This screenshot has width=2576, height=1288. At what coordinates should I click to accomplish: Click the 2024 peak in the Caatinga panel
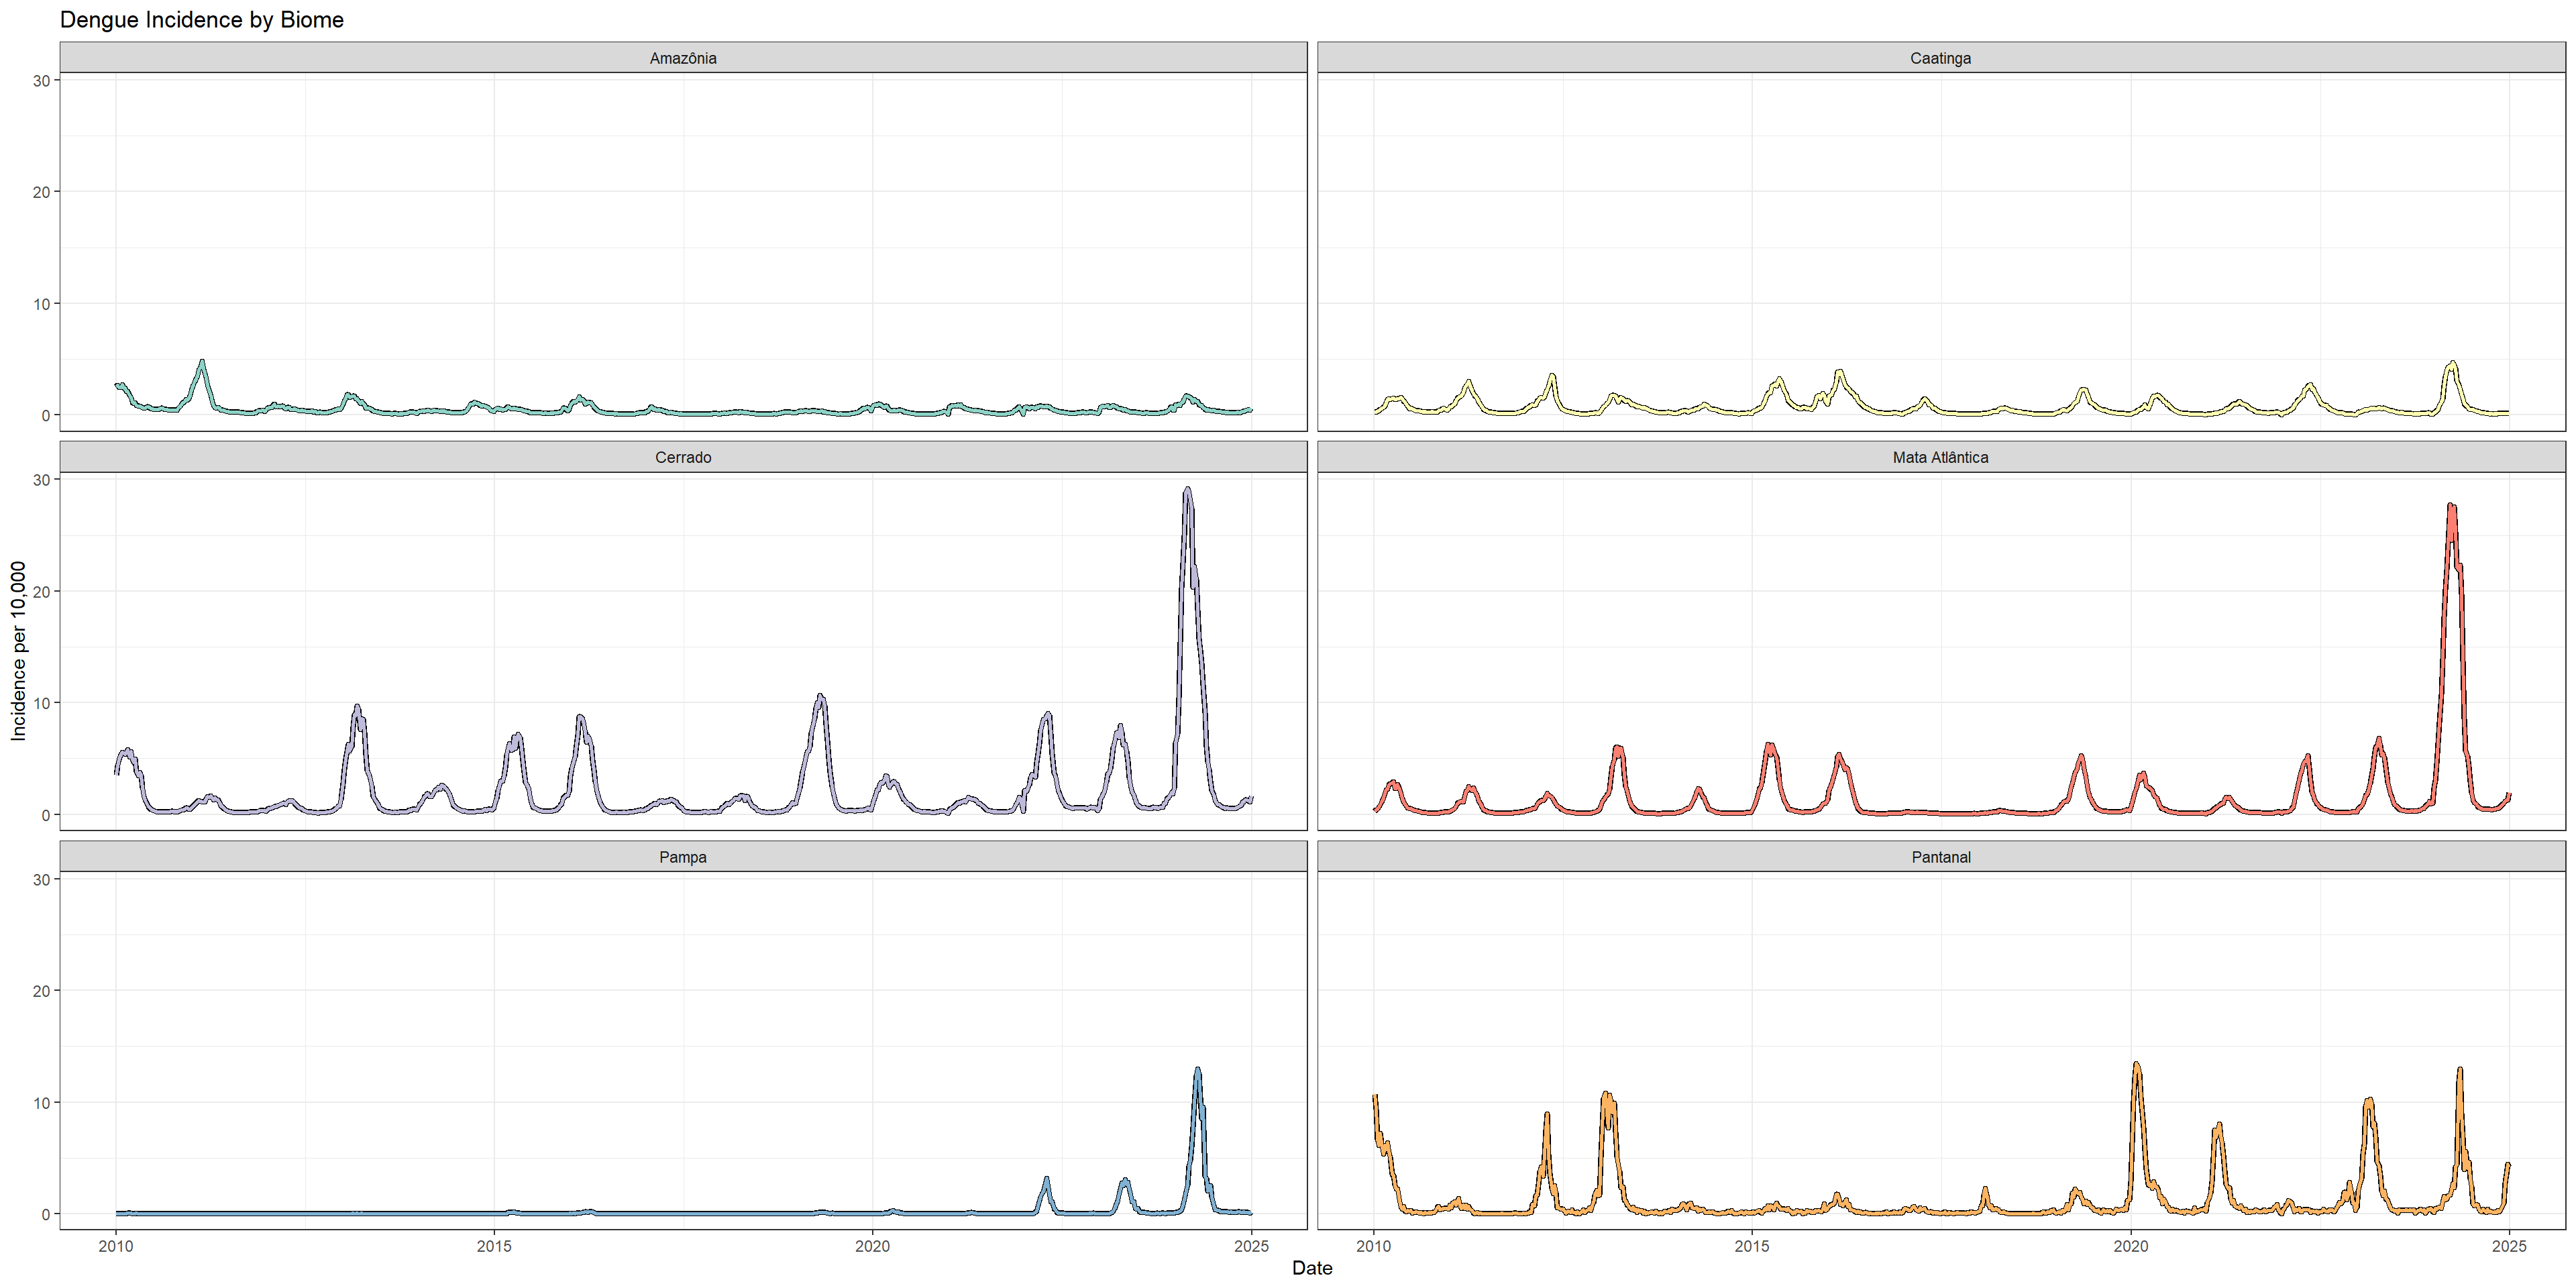(2452, 363)
